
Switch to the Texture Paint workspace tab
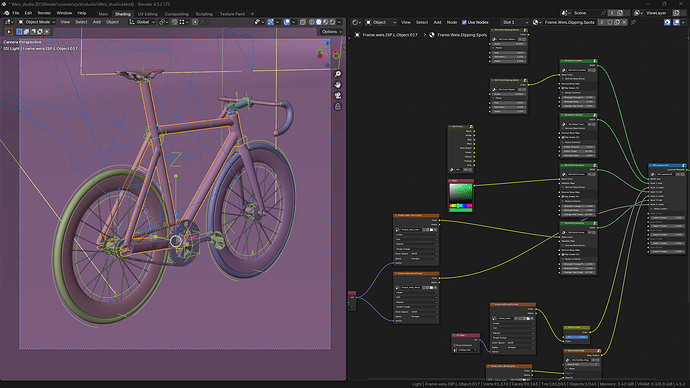point(232,14)
